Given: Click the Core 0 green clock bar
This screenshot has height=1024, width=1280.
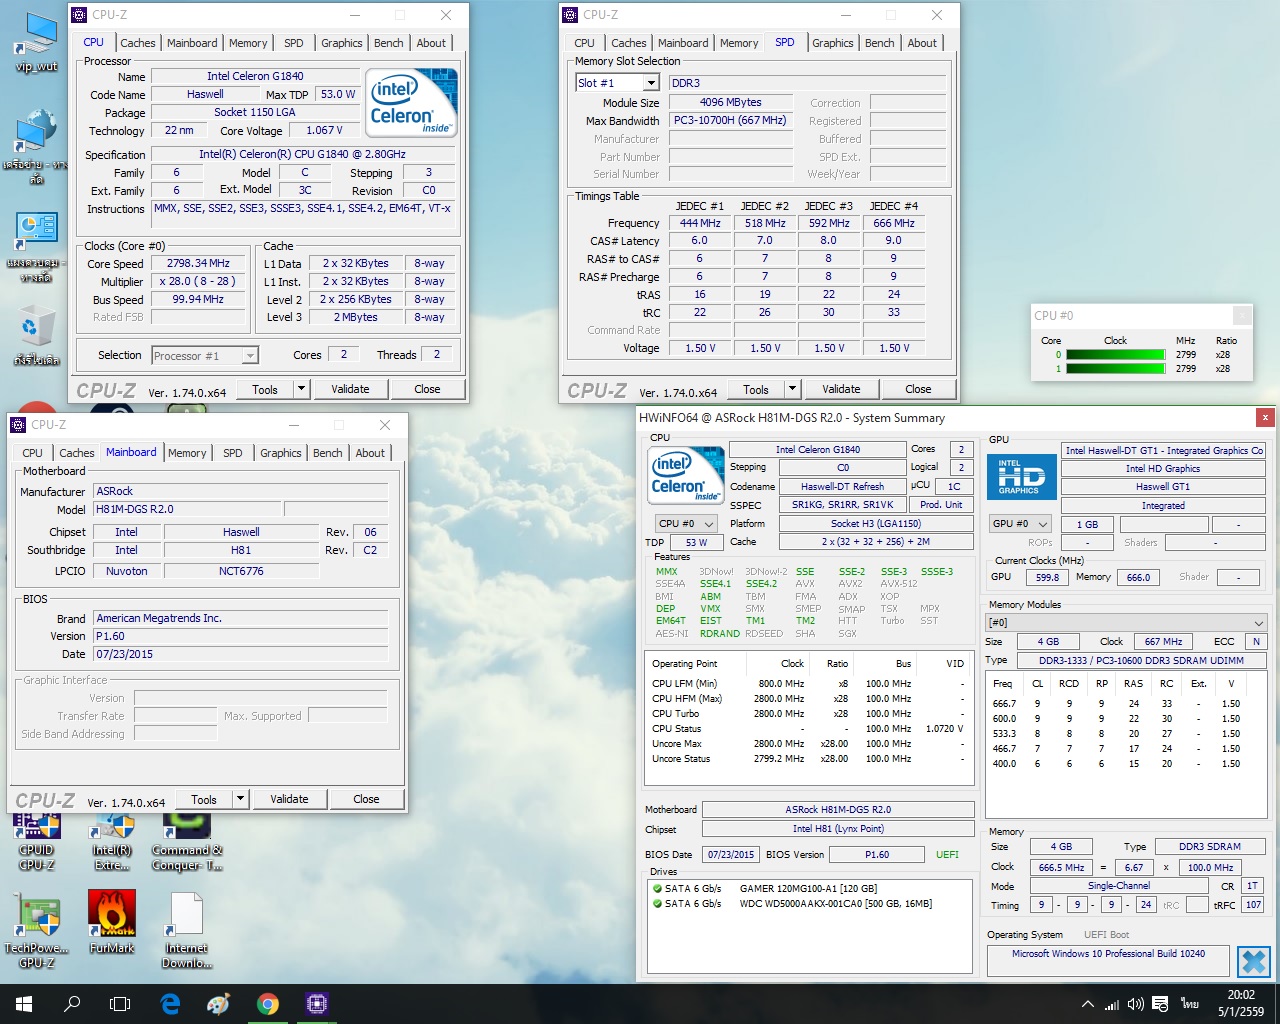Looking at the screenshot, I should [x=1115, y=355].
